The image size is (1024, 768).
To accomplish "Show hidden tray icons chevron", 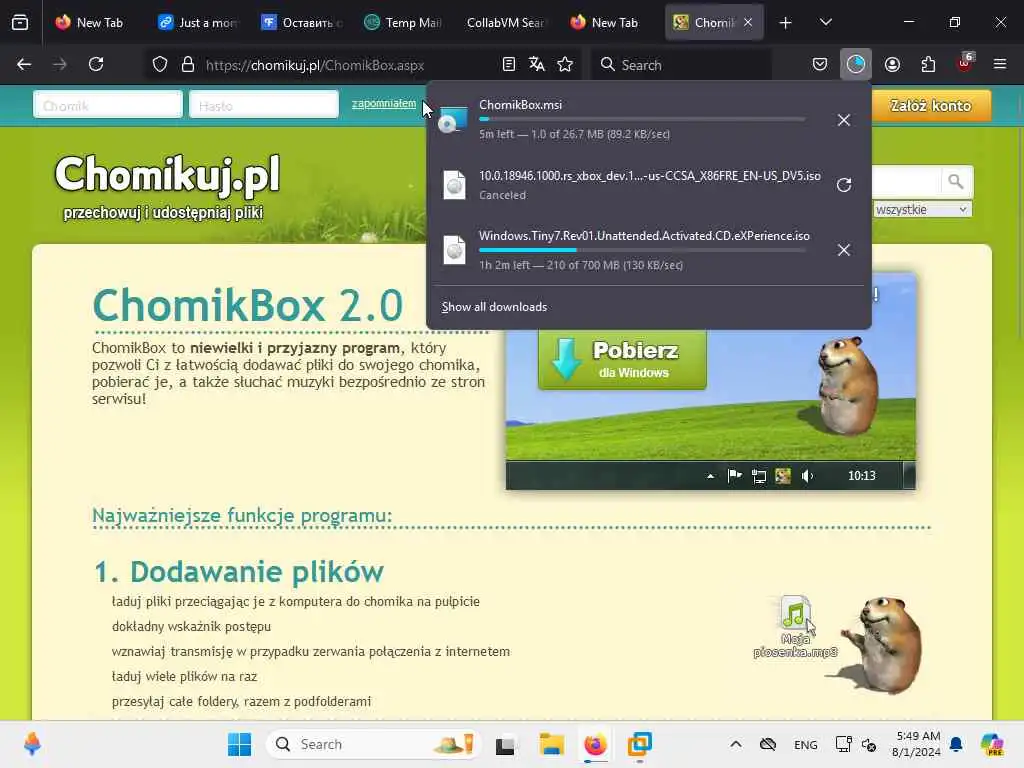I will tap(735, 744).
